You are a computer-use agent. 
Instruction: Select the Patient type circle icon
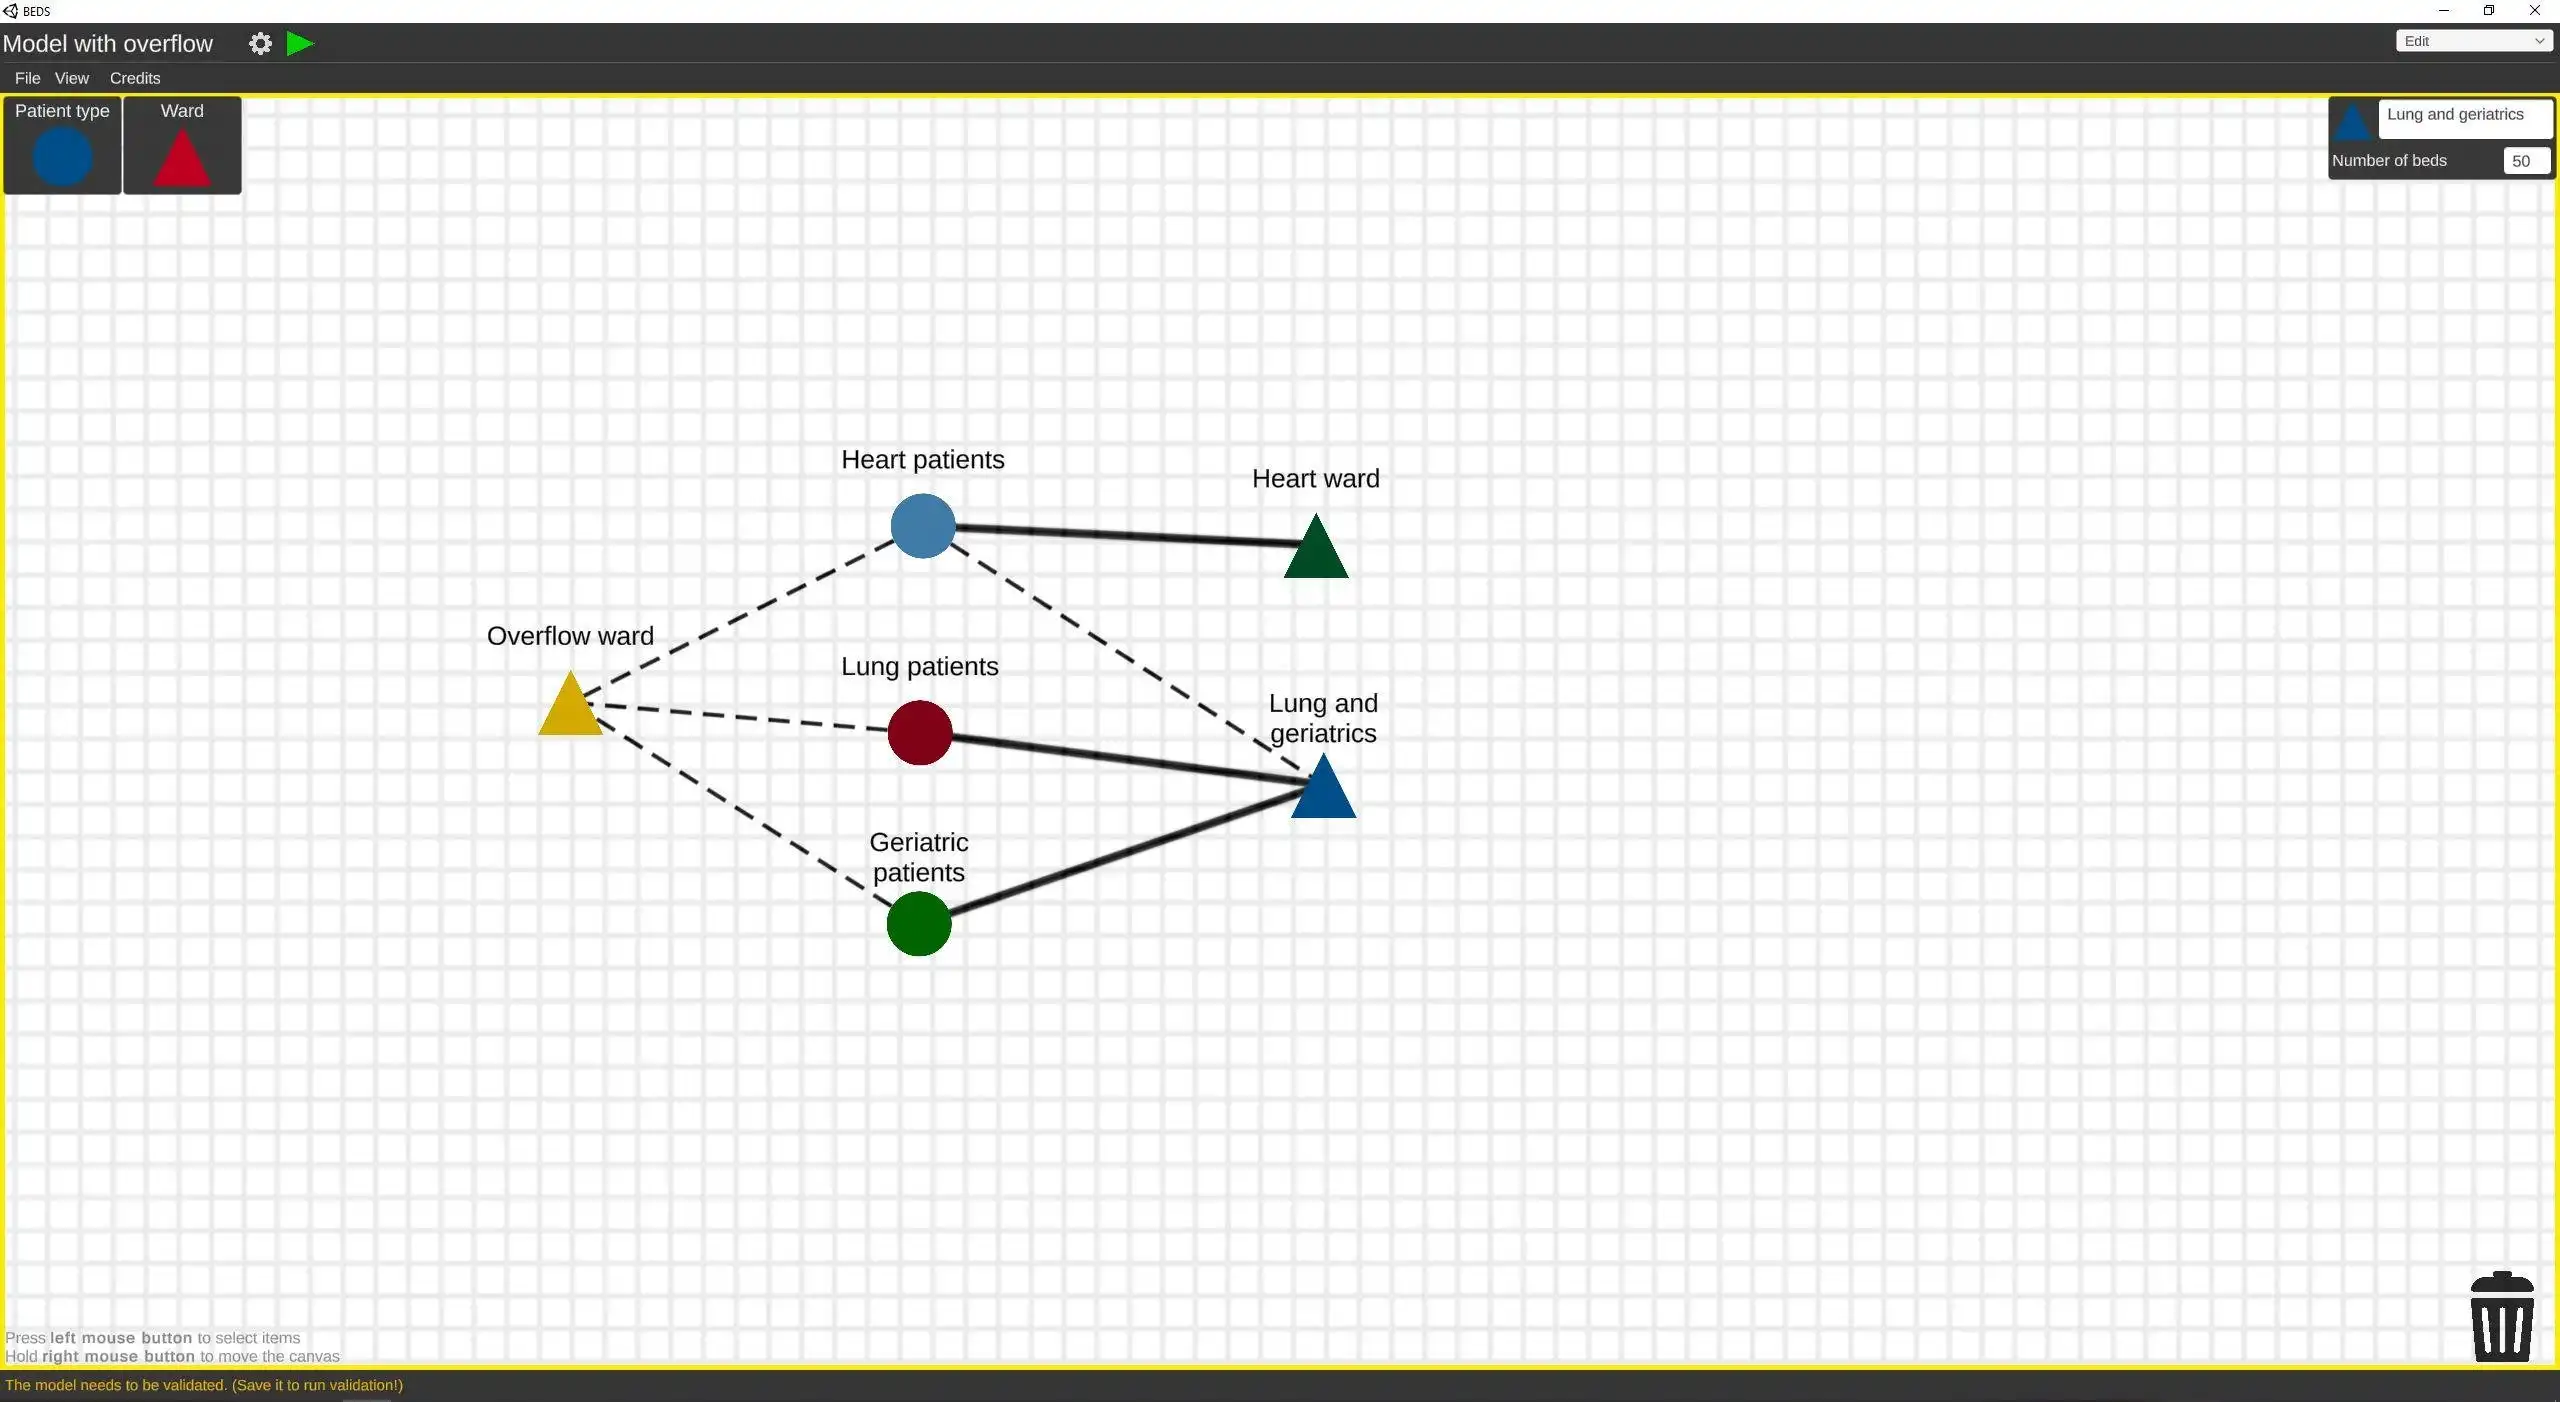(x=62, y=157)
